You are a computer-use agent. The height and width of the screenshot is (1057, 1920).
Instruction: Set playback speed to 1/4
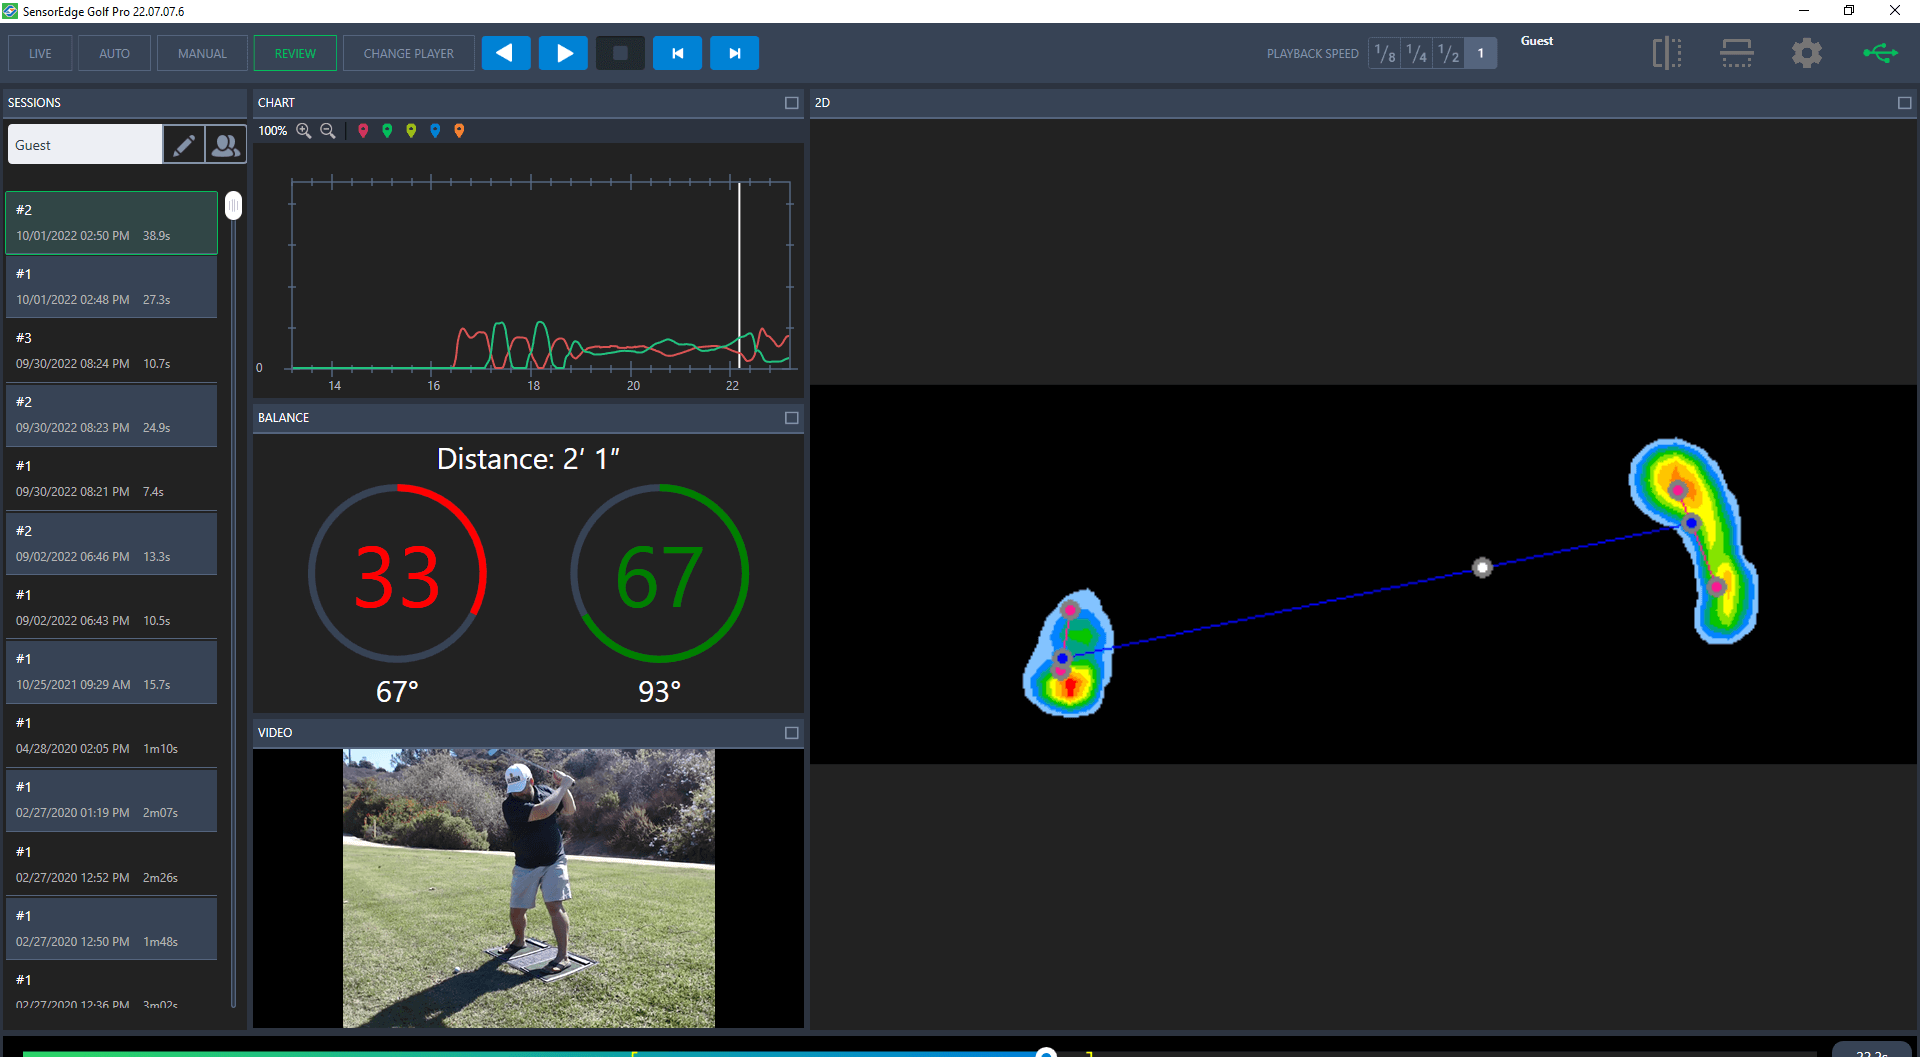1417,53
